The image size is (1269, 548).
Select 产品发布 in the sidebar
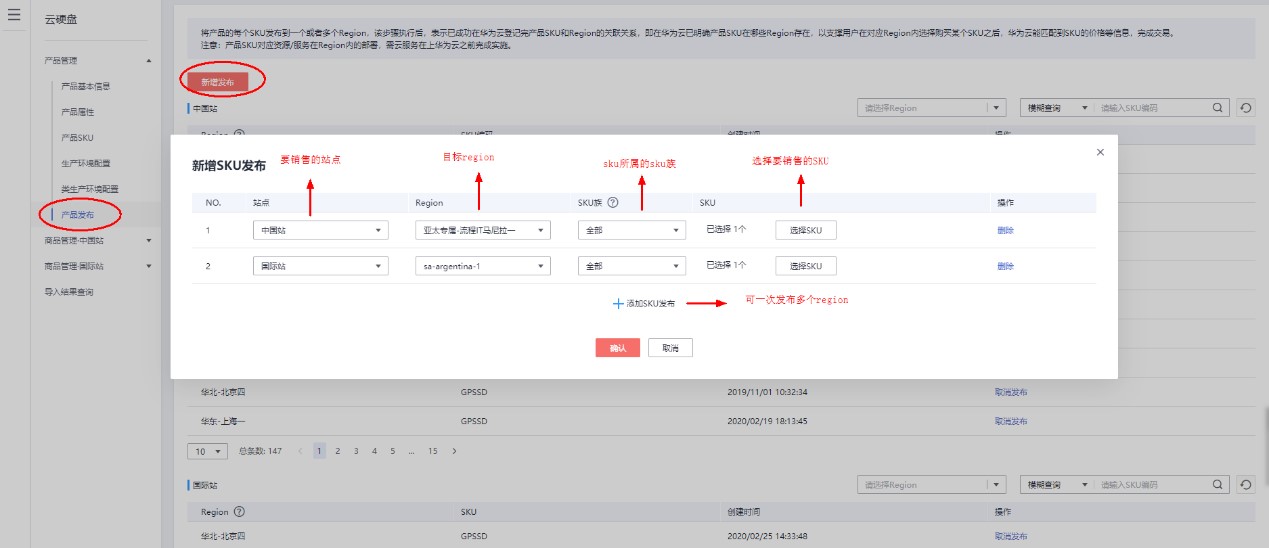(x=77, y=214)
